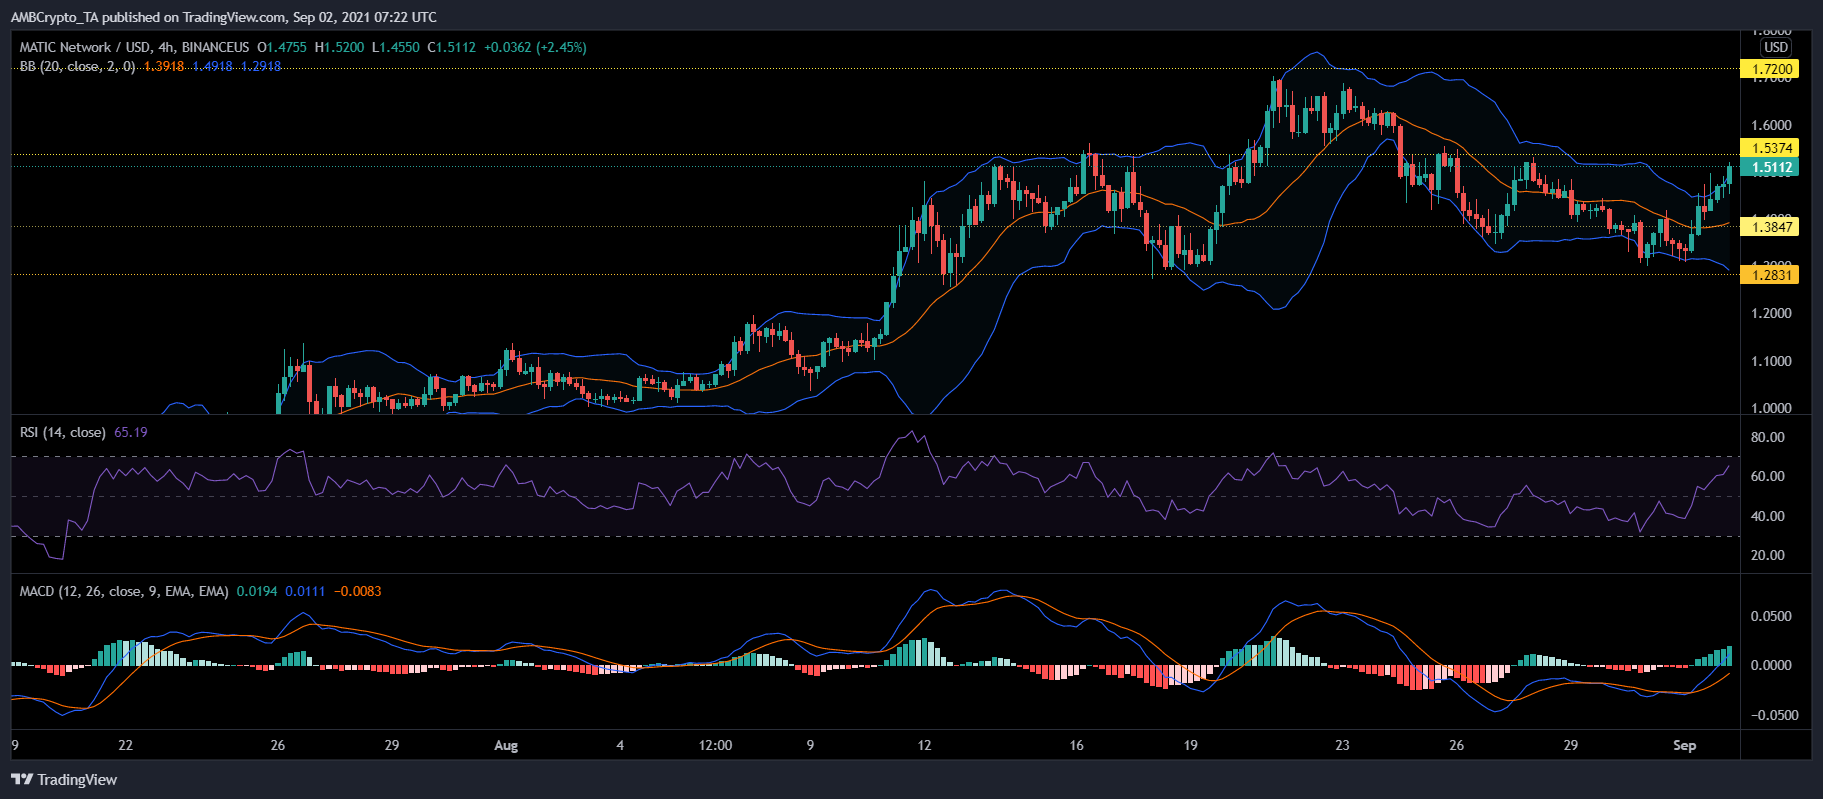Screen dimensions: 1823x799
Task: Click the 1.7200 yellow price label
Action: (1770, 69)
